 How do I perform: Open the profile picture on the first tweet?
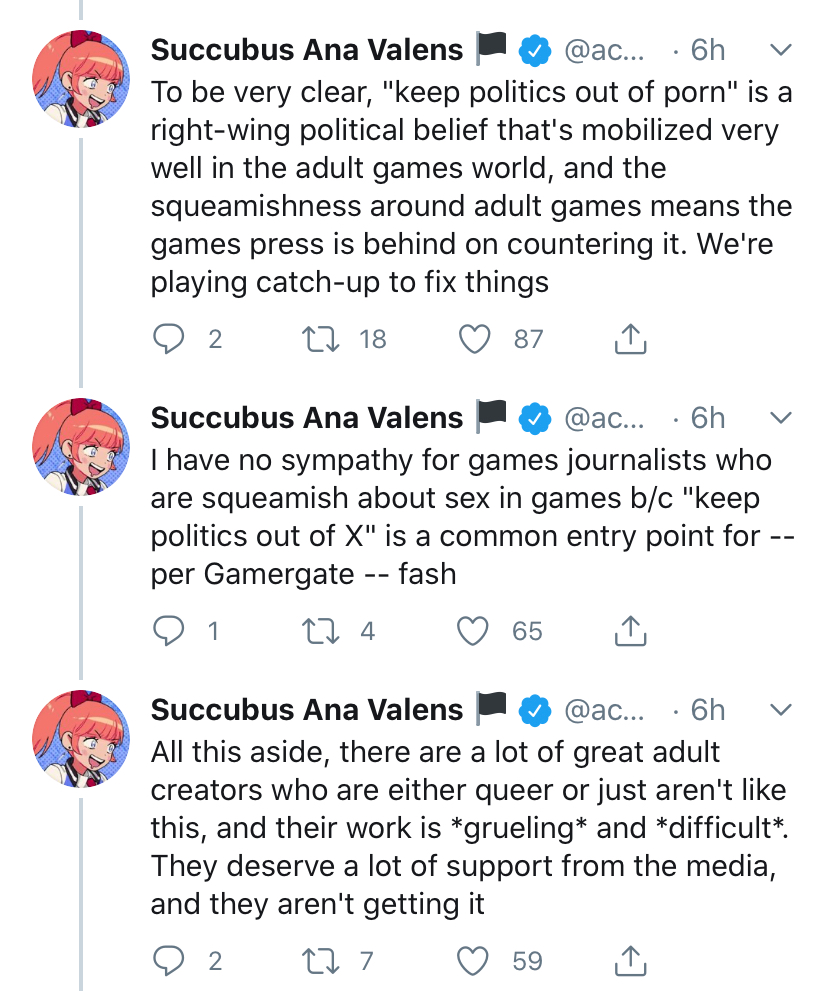tap(82, 79)
